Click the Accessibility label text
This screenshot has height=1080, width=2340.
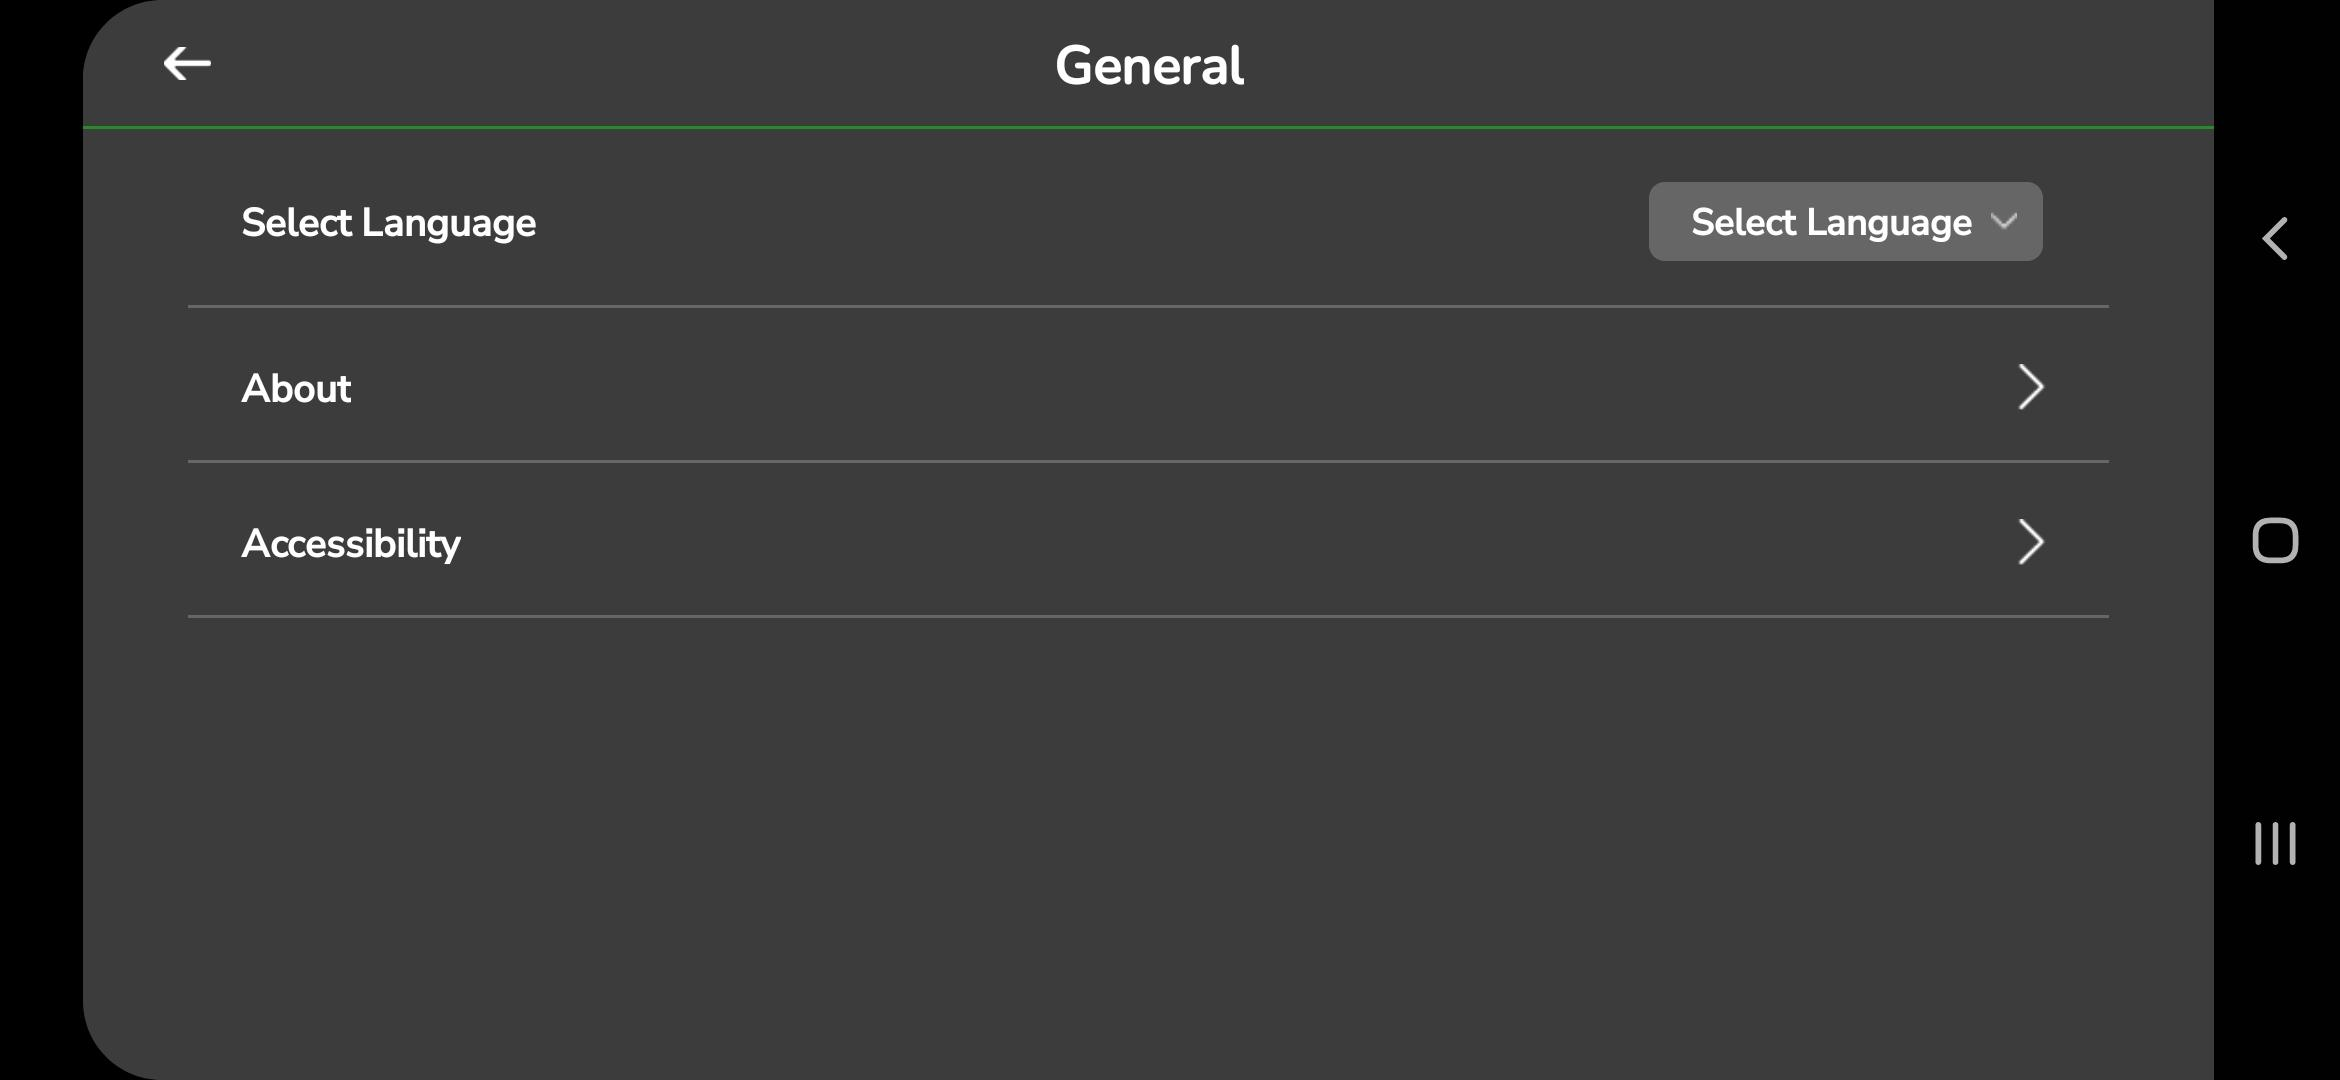click(x=351, y=543)
